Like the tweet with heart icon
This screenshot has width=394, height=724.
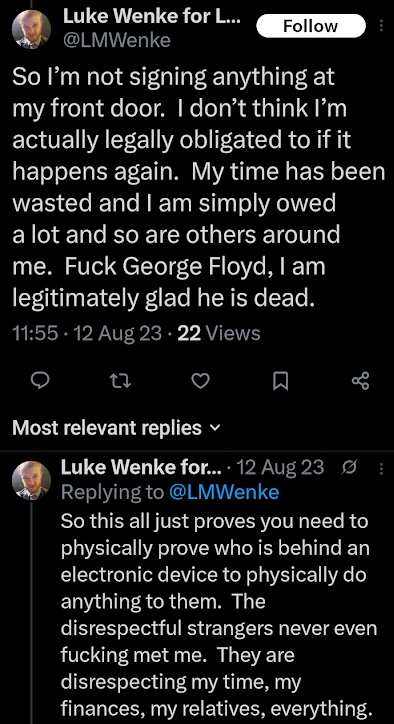pyautogui.click(x=200, y=381)
